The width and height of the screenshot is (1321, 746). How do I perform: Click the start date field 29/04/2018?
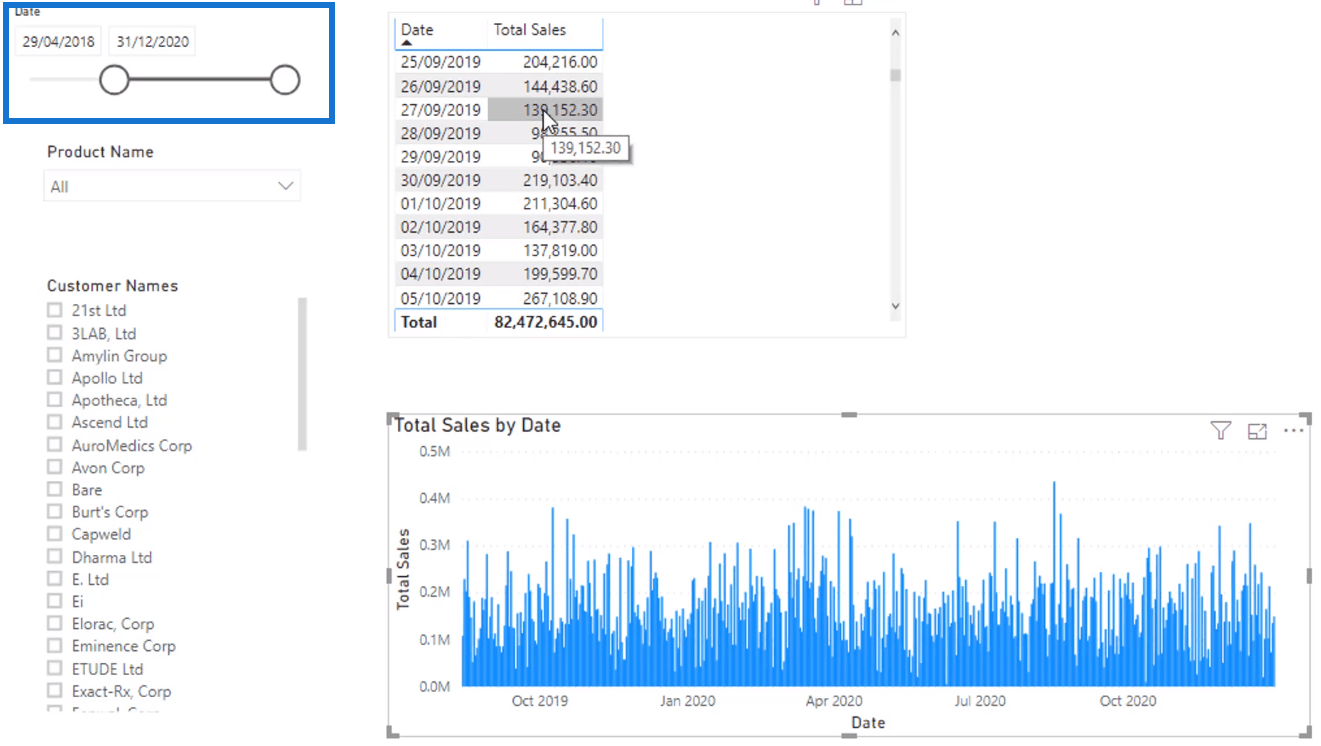(x=59, y=42)
